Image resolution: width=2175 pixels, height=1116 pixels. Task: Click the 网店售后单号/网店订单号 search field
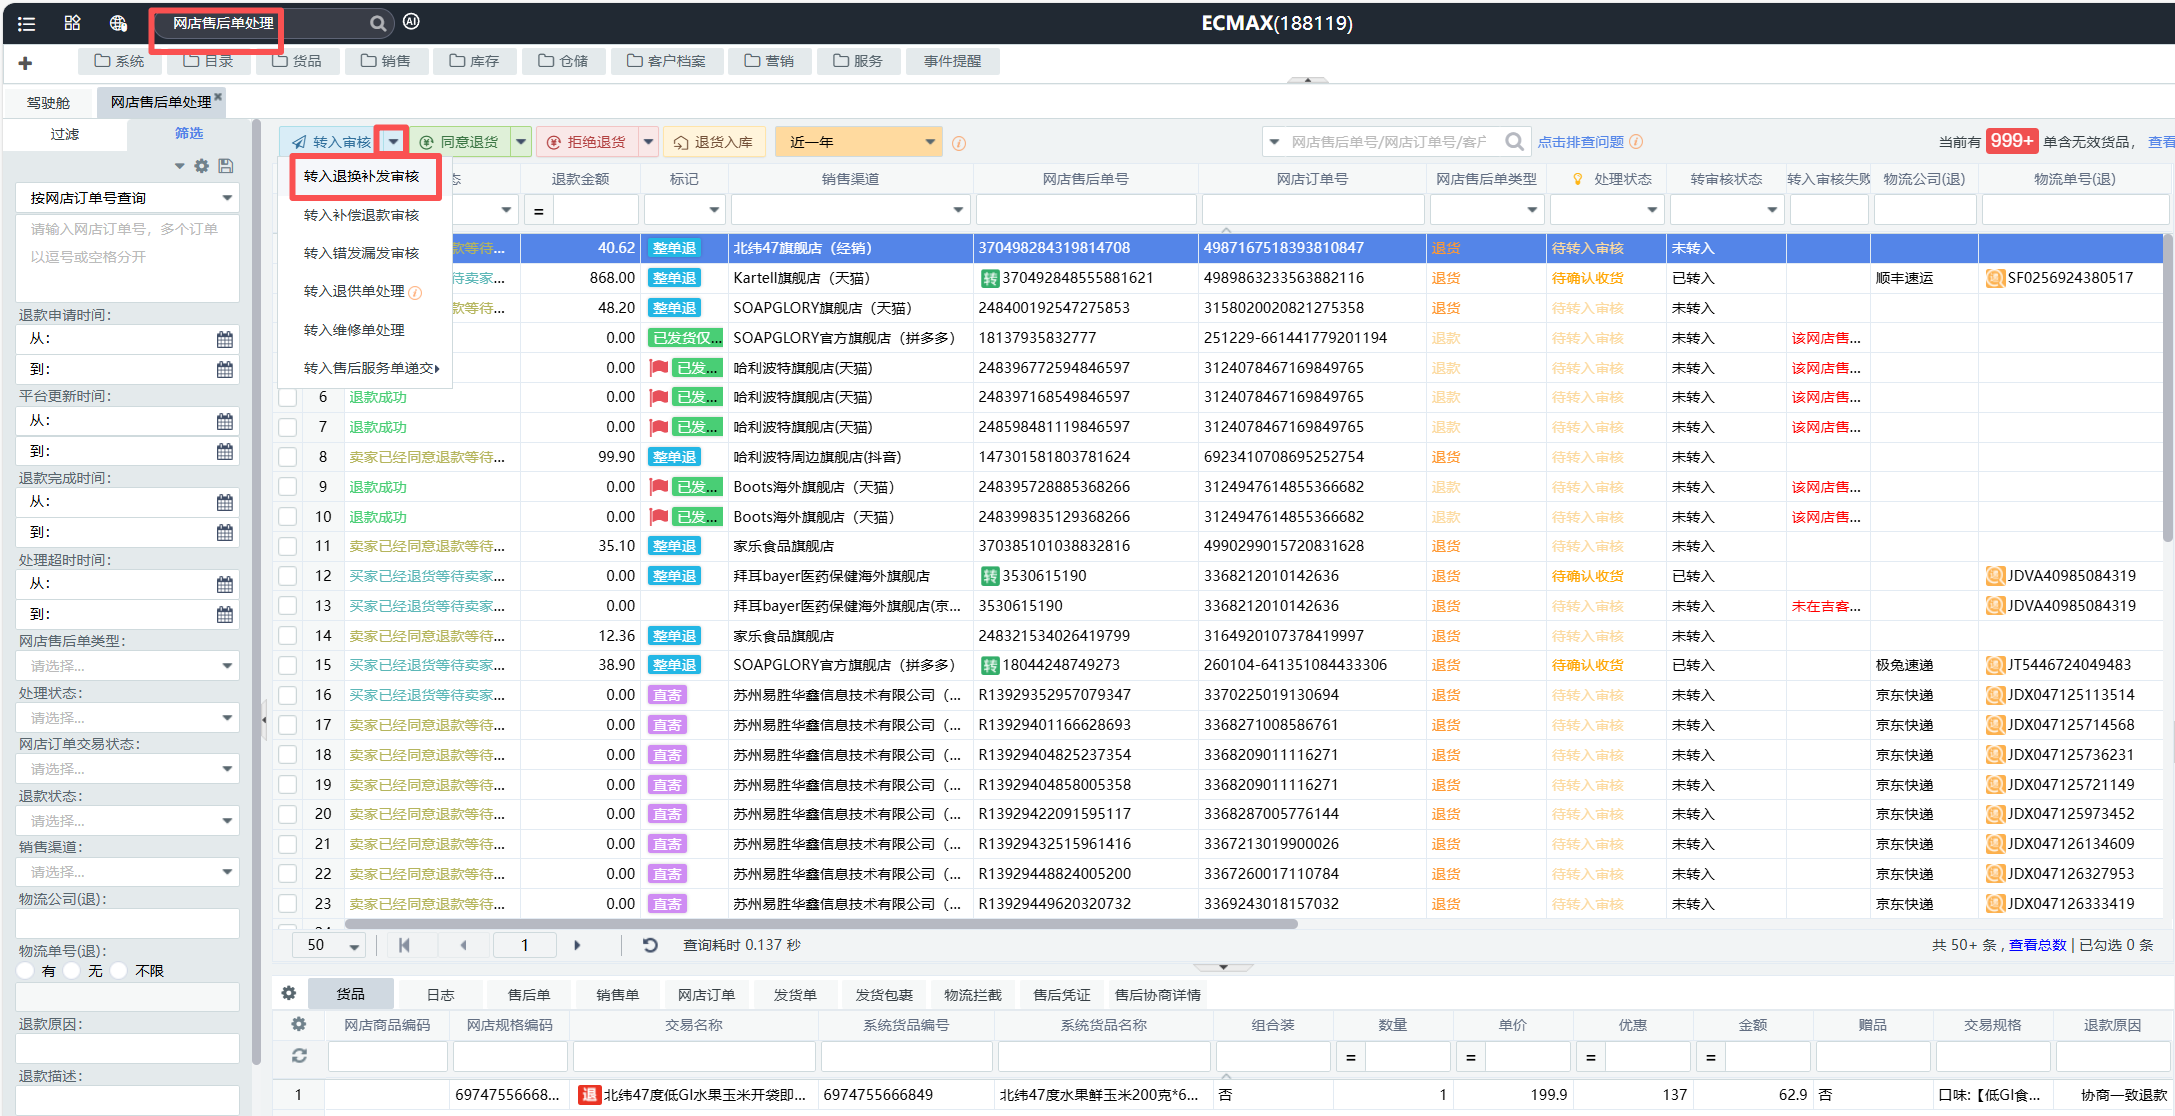(1392, 142)
